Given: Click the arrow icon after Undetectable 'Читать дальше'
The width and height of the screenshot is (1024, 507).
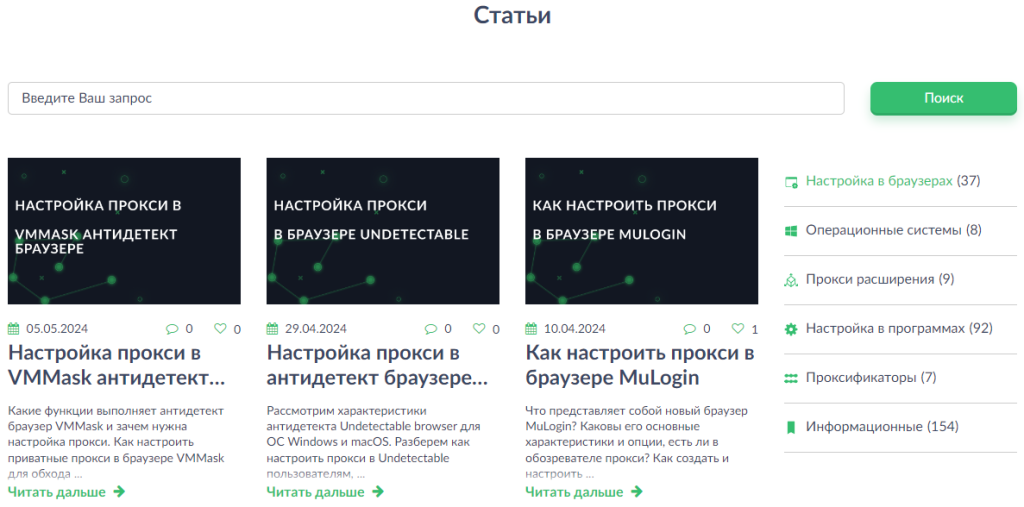Looking at the screenshot, I should 377,491.
